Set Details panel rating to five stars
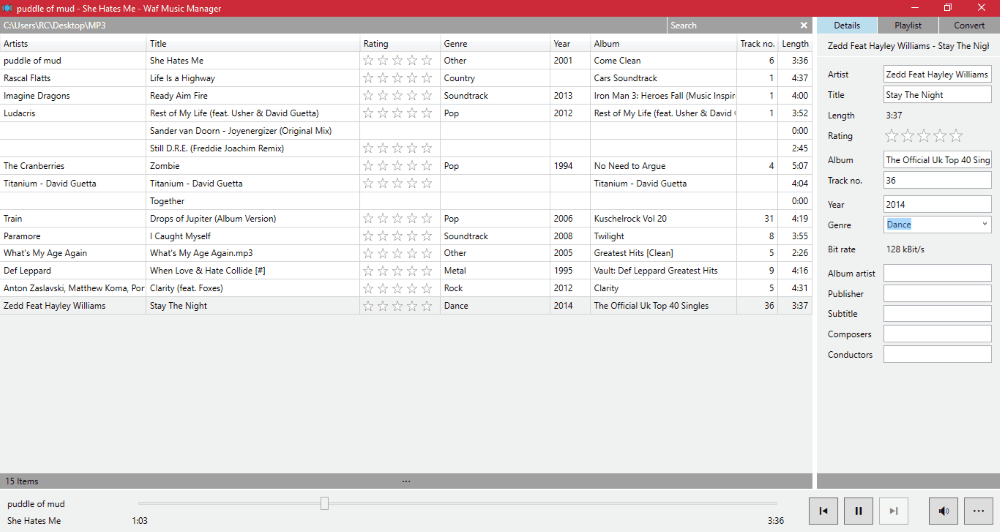 (955, 136)
